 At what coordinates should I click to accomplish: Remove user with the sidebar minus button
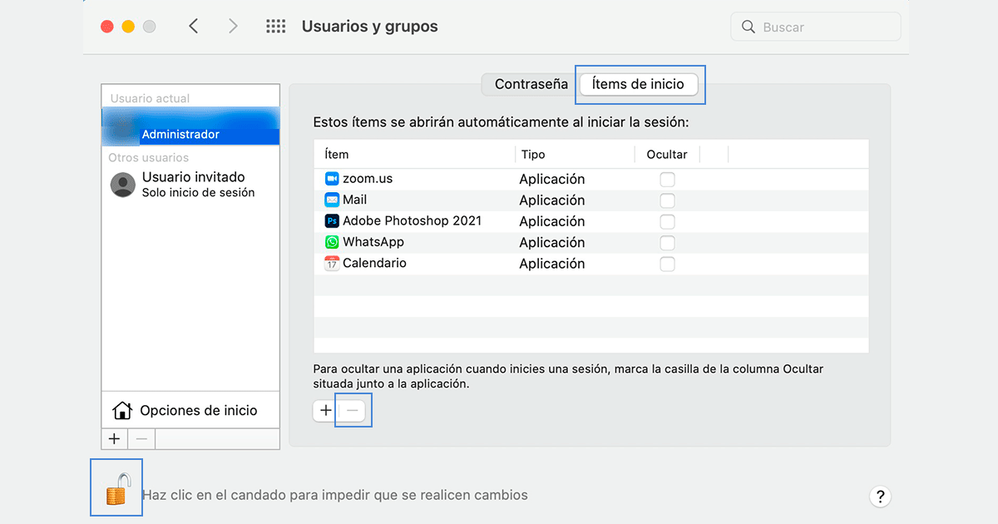[141, 439]
